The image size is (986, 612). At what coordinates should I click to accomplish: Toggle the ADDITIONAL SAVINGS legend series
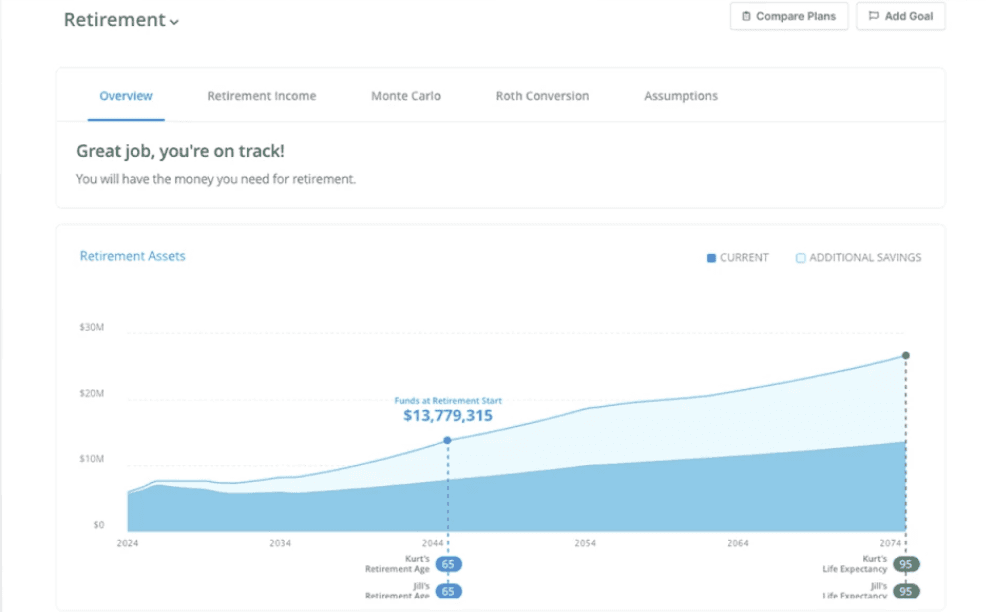tap(858, 258)
